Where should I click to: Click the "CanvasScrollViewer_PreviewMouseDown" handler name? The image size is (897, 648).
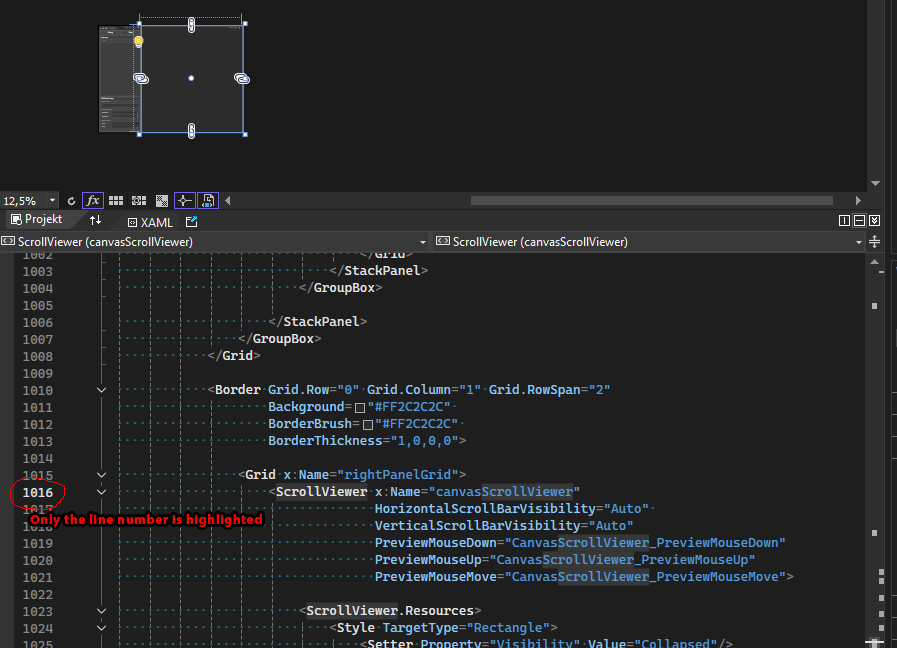coord(645,543)
